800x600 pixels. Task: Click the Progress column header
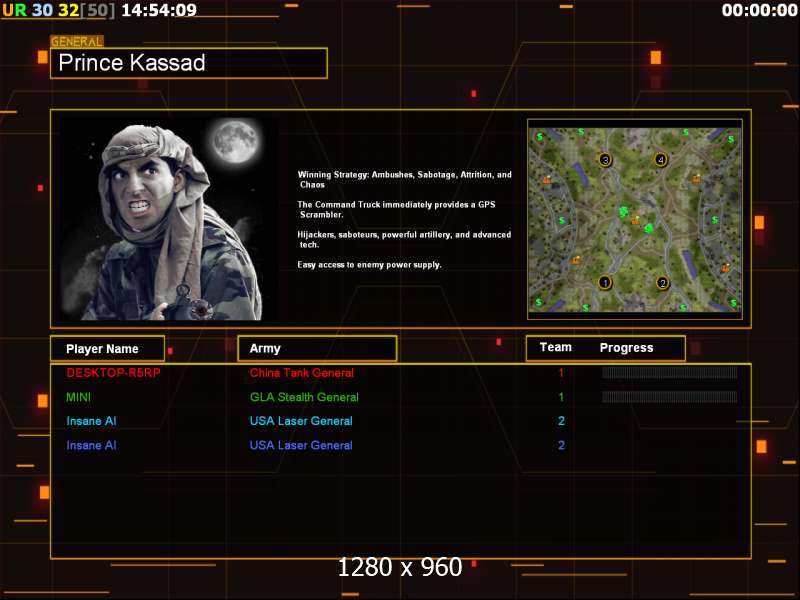(x=627, y=348)
